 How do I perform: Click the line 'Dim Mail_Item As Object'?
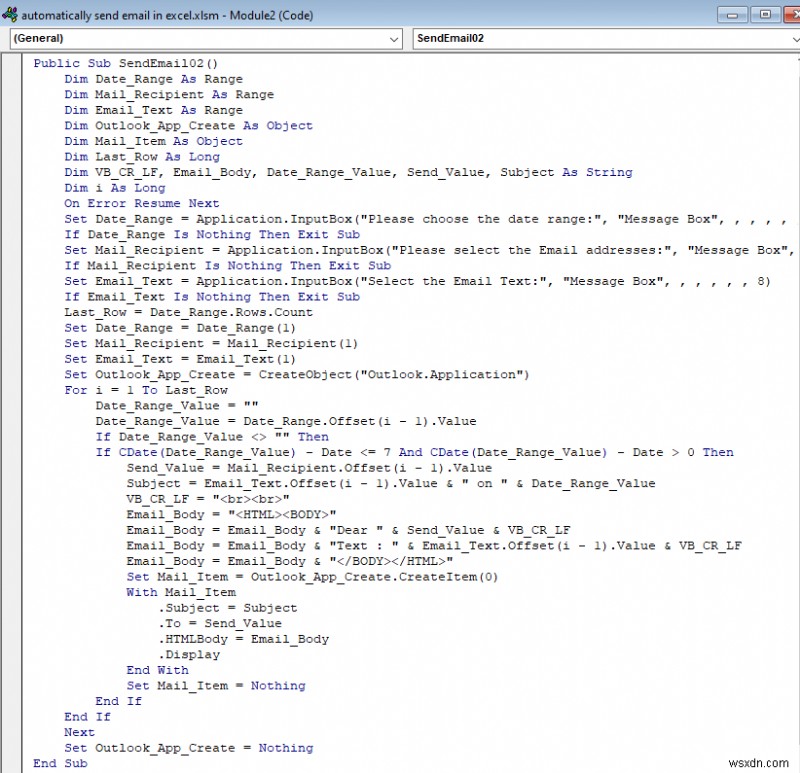coord(154,141)
